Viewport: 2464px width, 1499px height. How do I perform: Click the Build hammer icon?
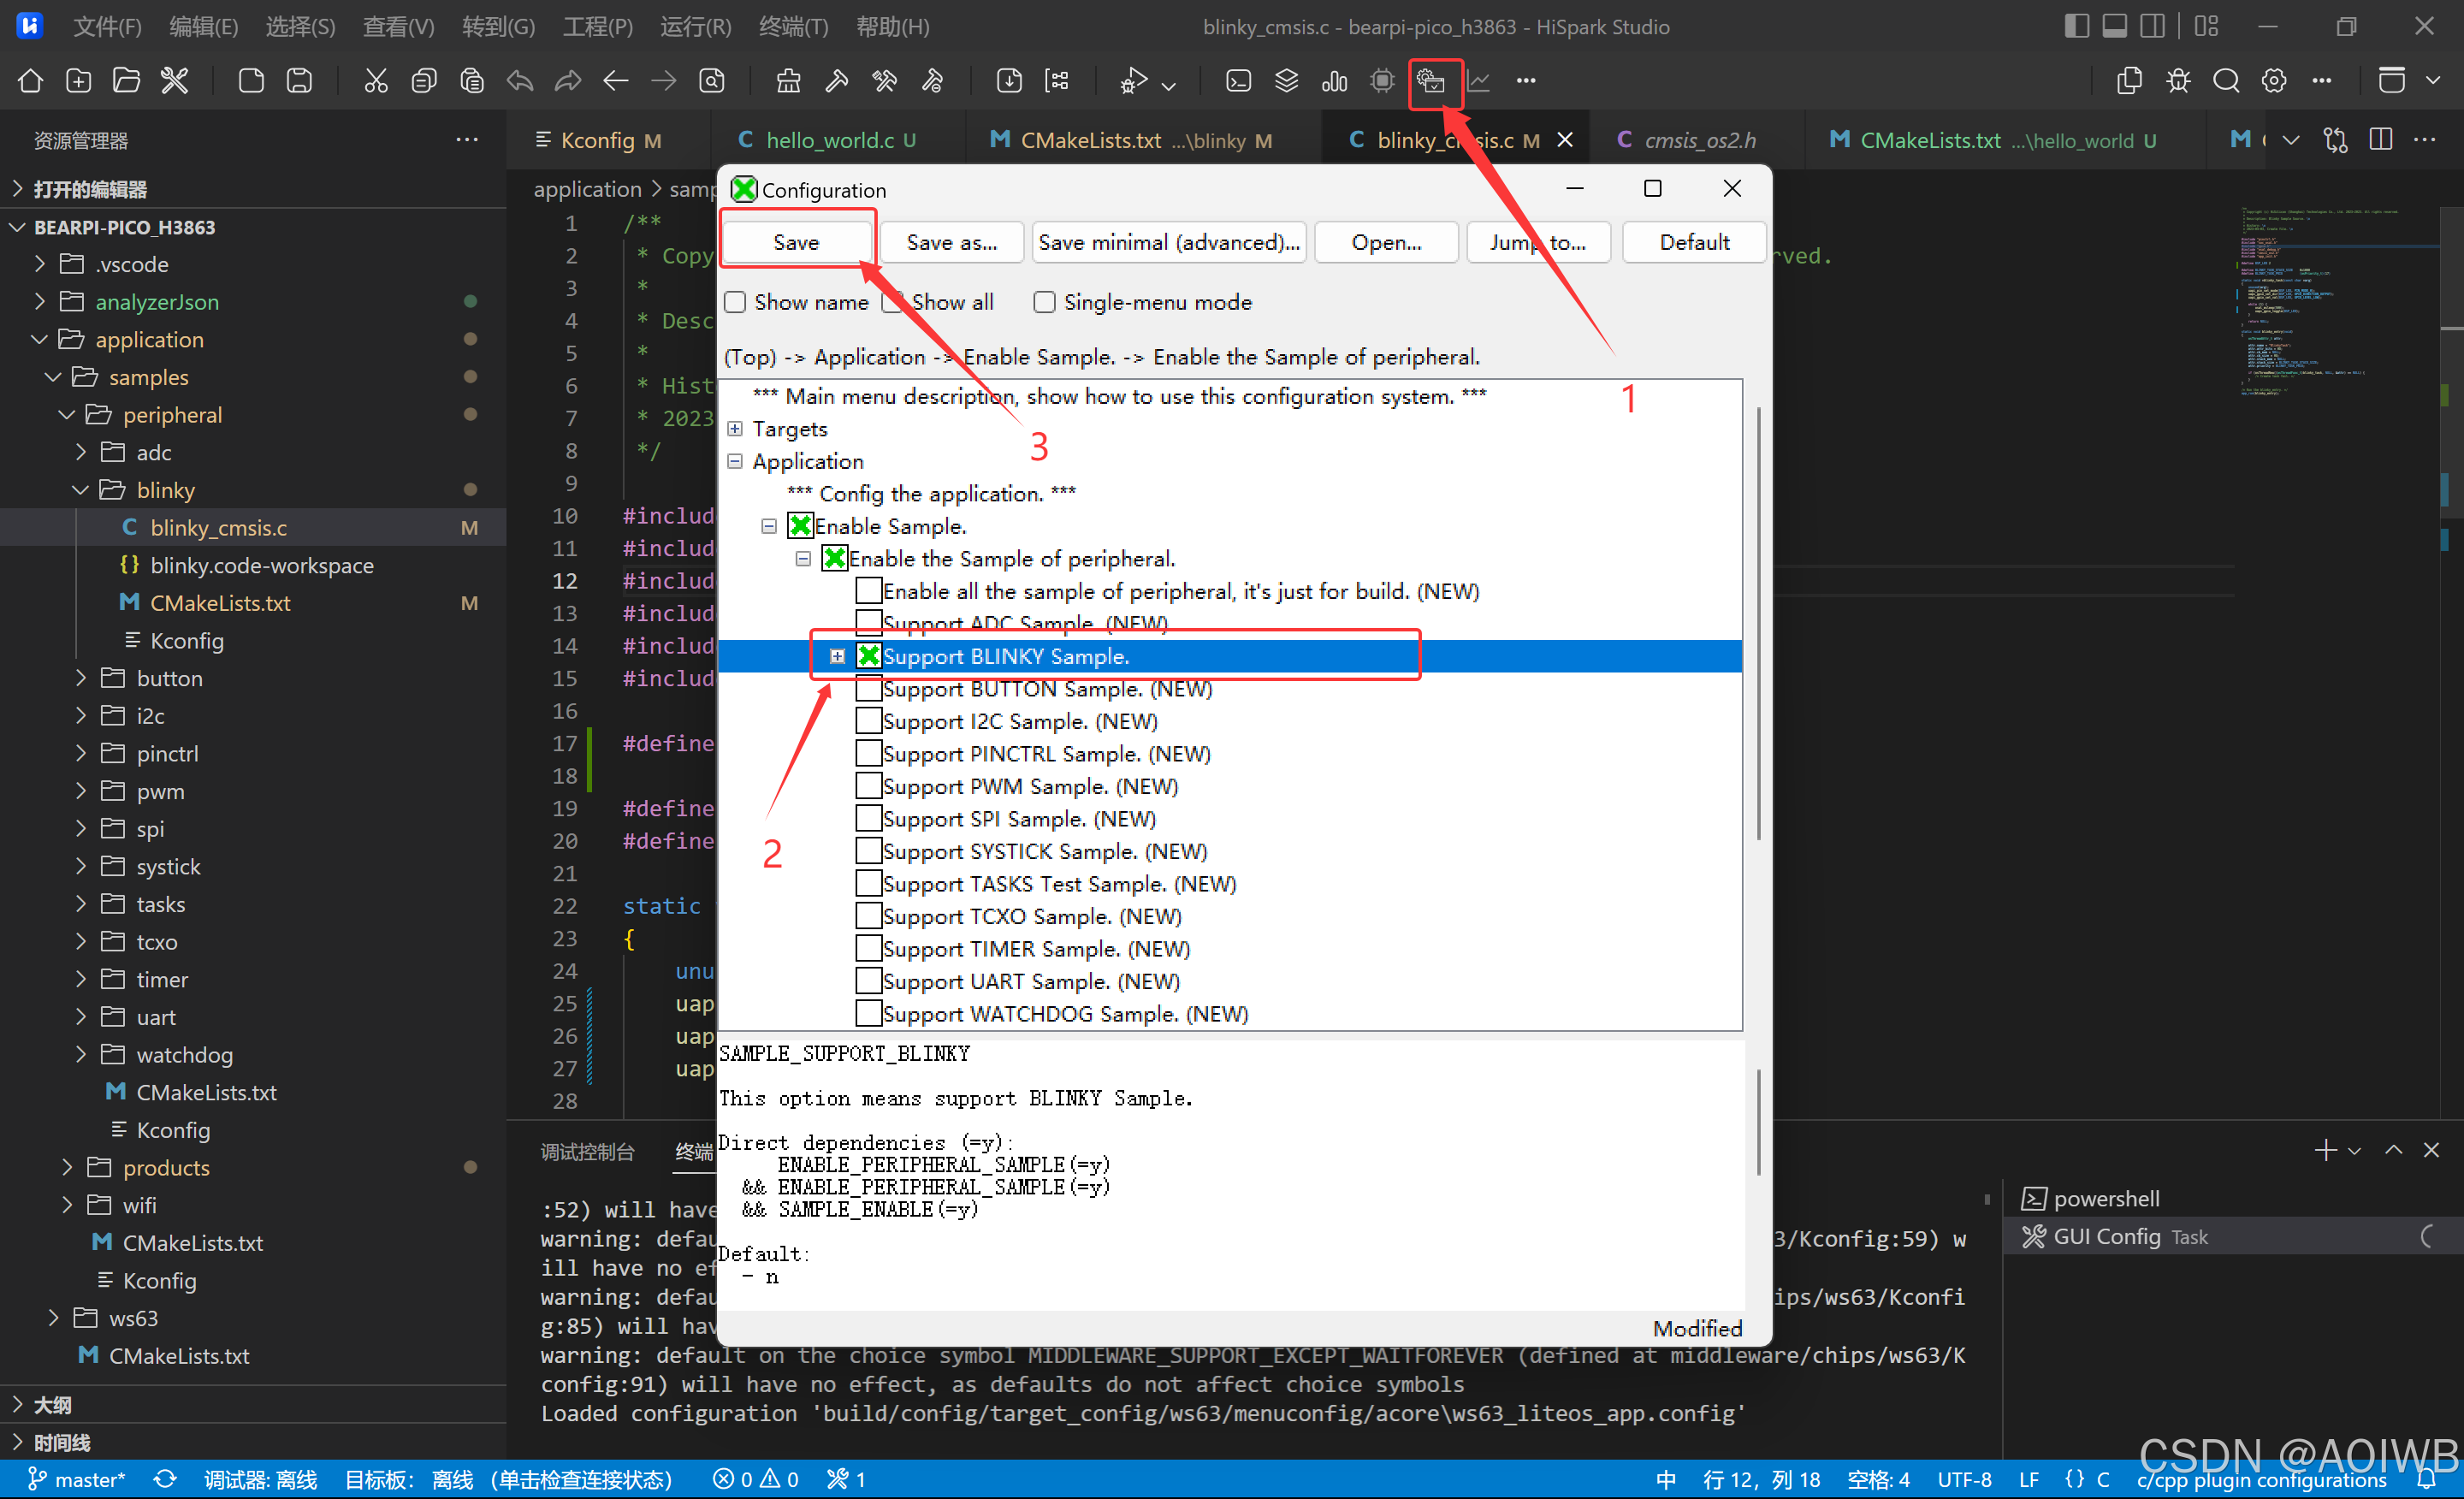[837, 81]
